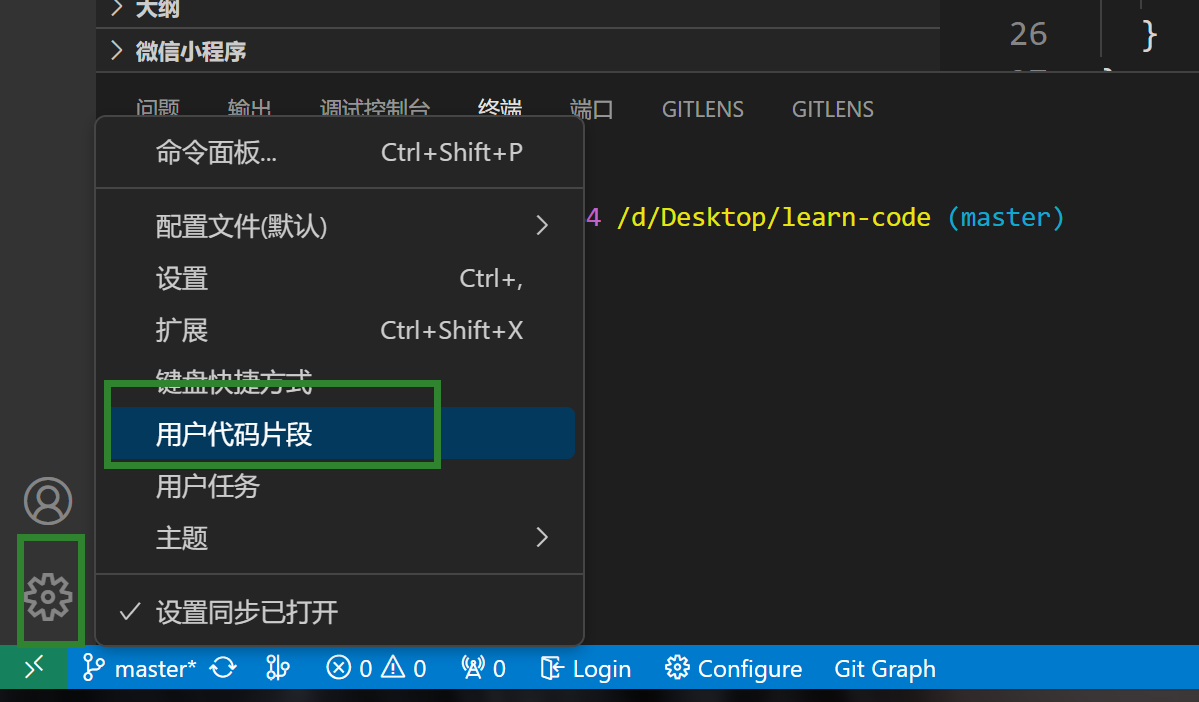This screenshot has height=702, width=1199.
Task: Click the git fork icon in status bar
Action: (x=278, y=668)
